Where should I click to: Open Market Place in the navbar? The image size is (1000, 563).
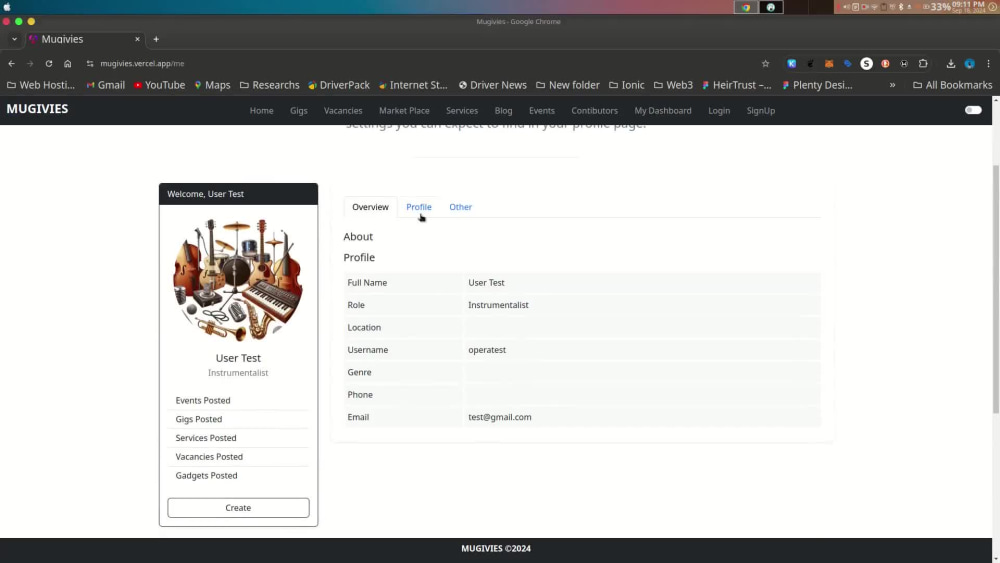pos(404,111)
